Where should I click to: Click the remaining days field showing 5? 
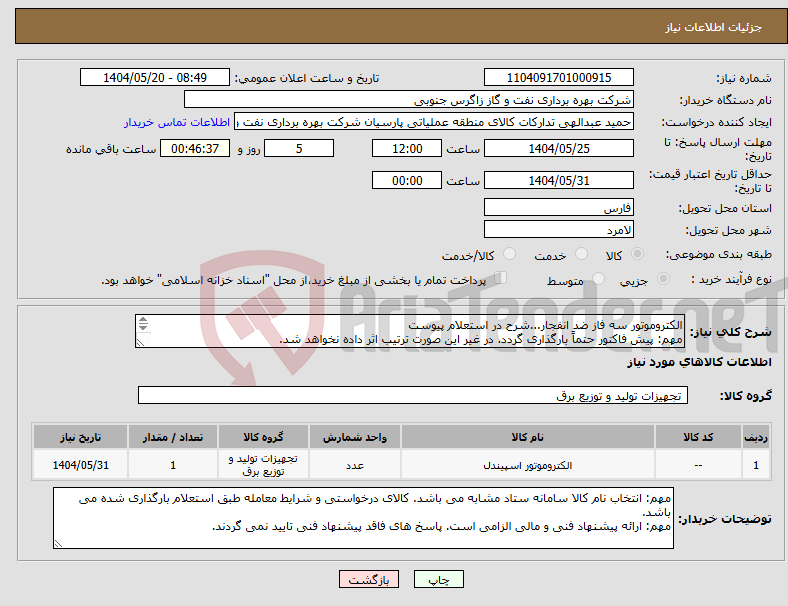(299, 148)
